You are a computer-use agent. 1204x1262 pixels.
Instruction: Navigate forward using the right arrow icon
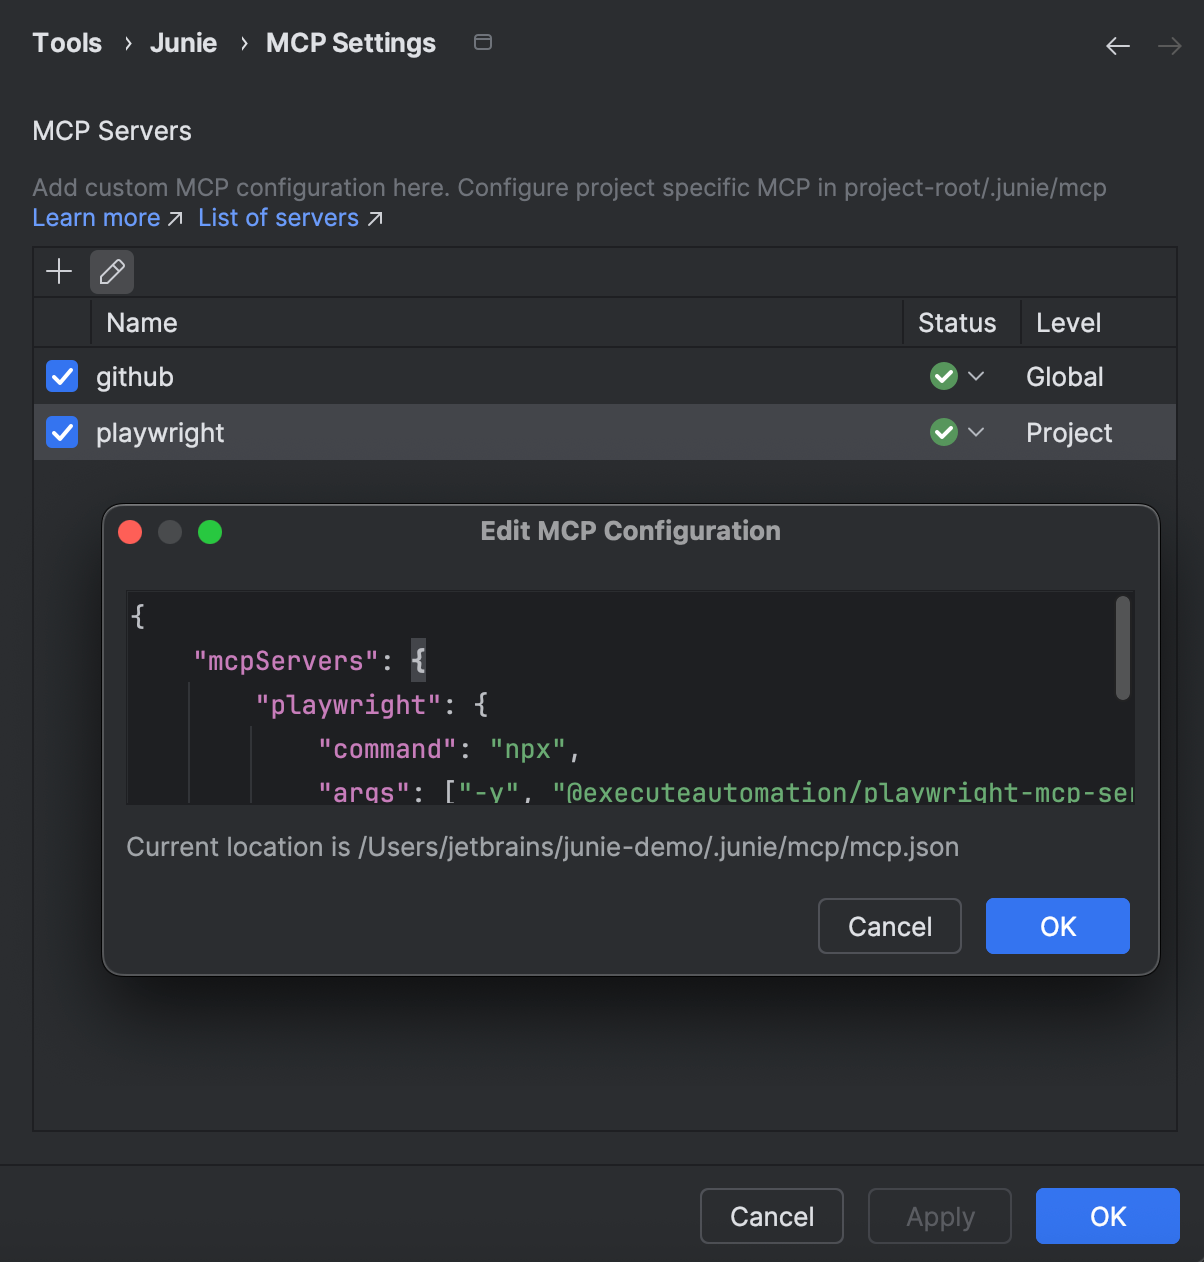point(1170,45)
